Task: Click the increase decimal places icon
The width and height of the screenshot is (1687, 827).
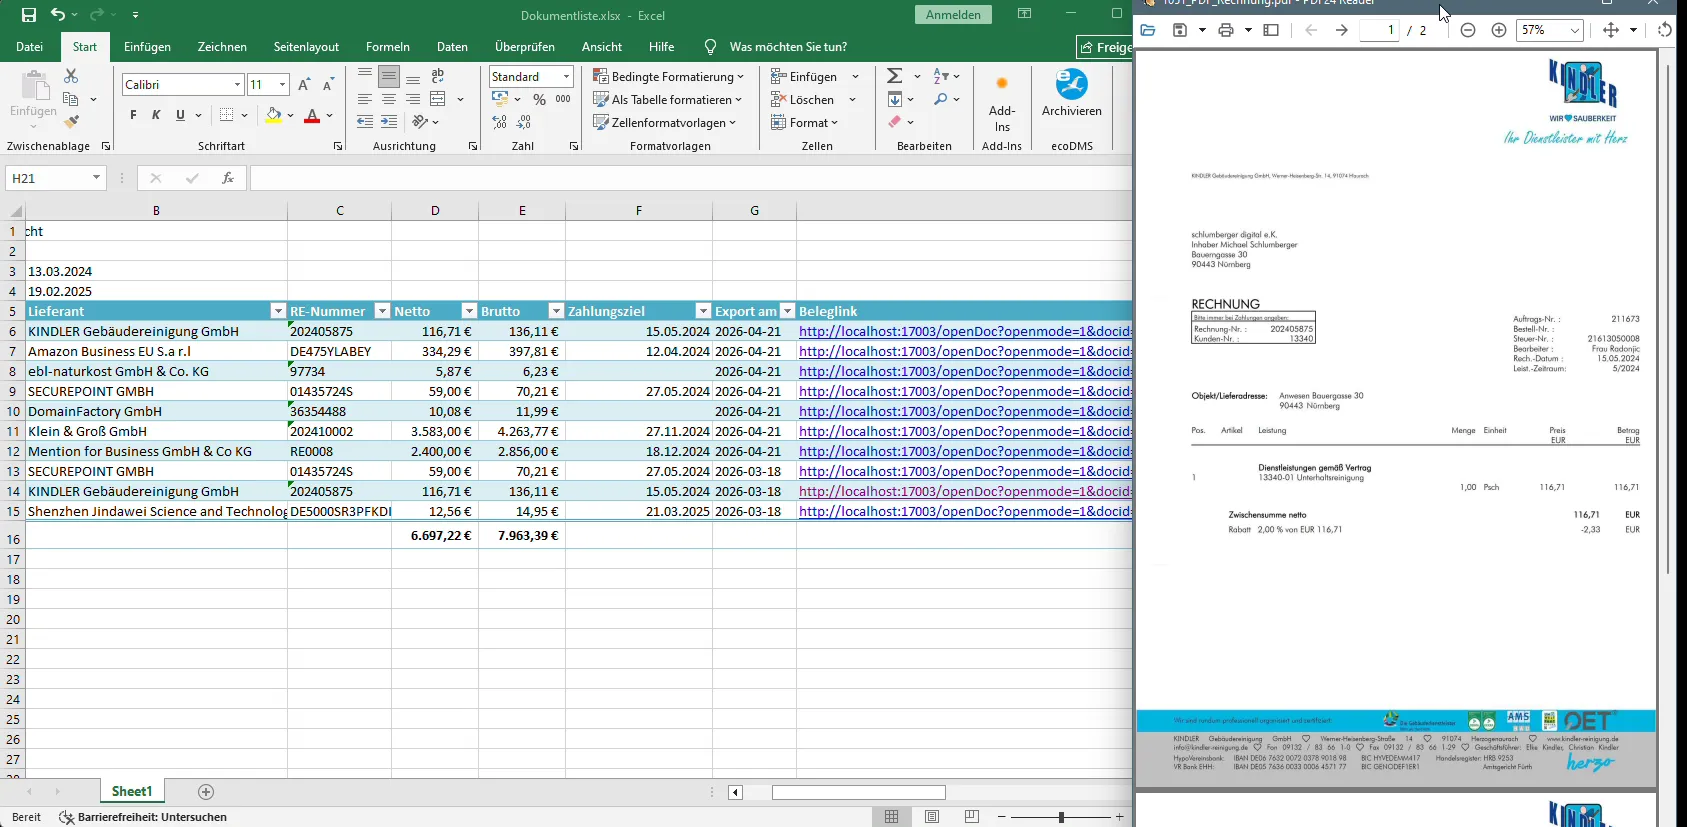Action: 500,122
